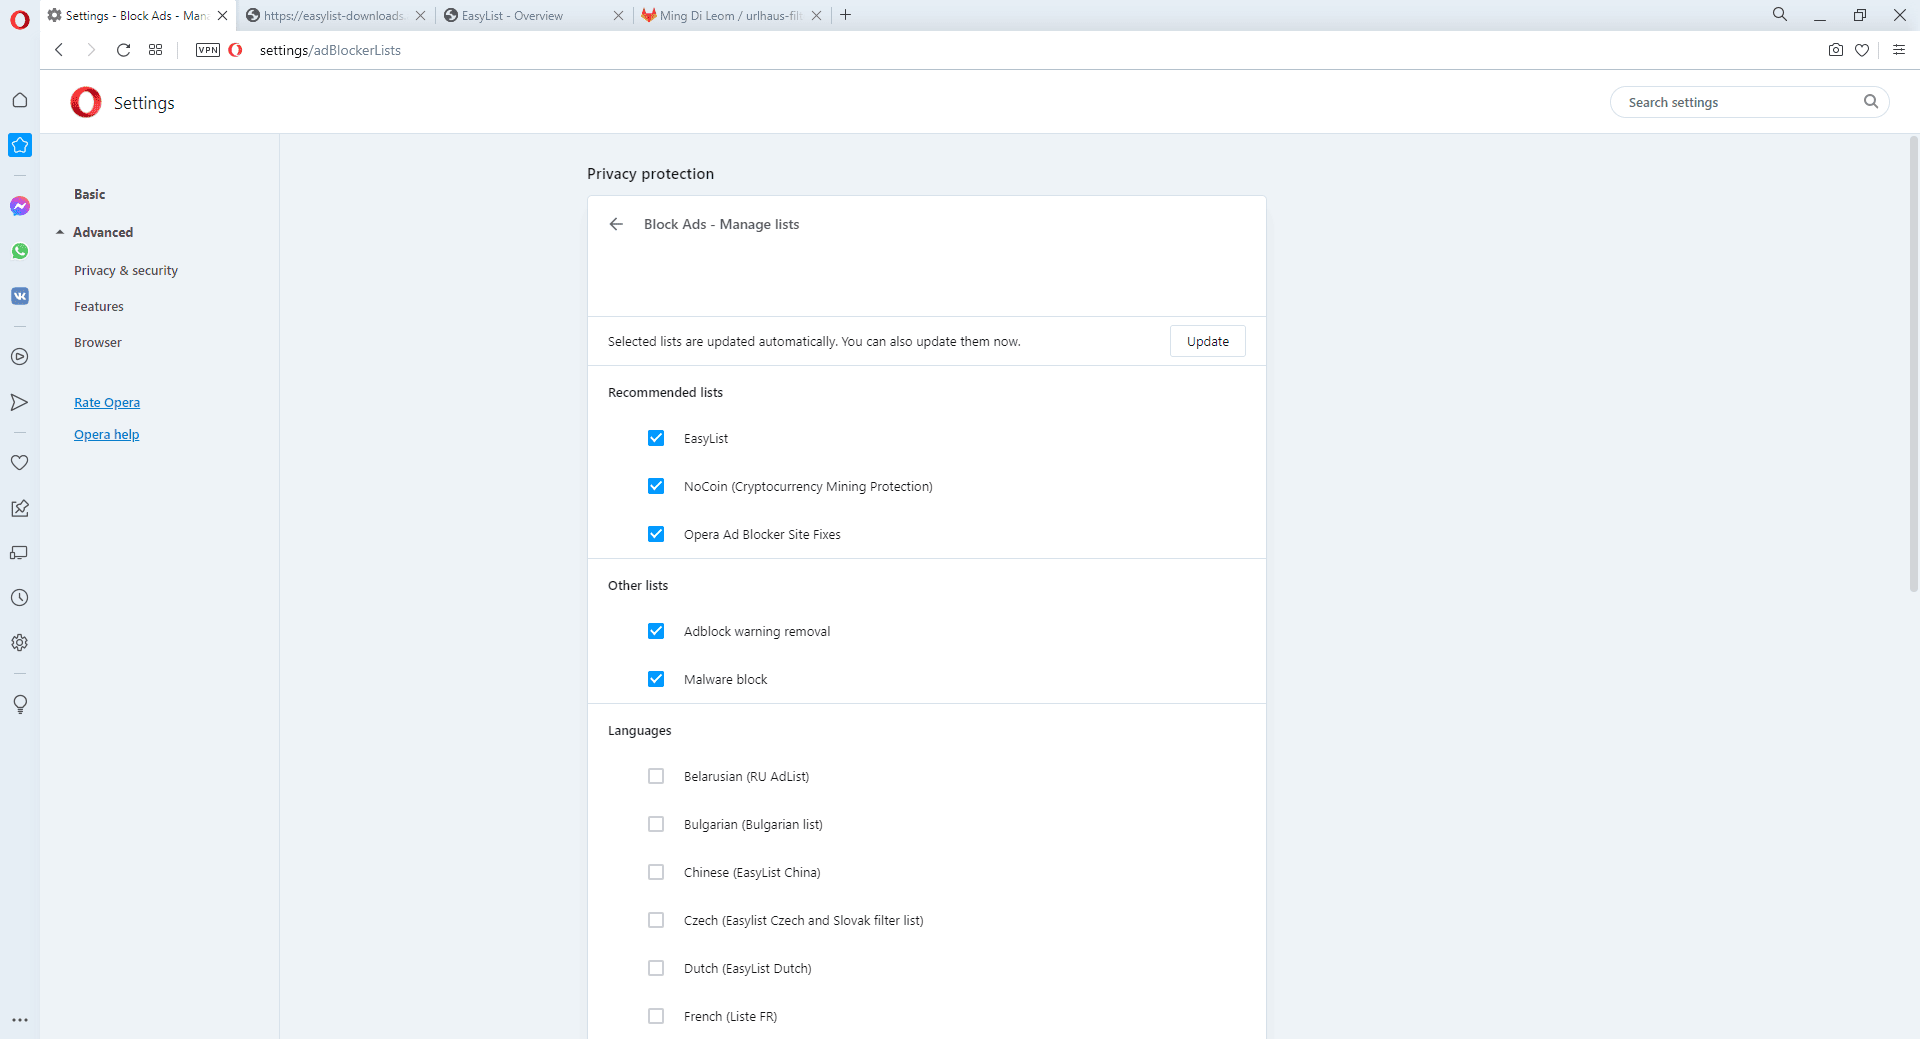
Task: Open Facebook Messenger in the sidebar
Action: coord(20,206)
